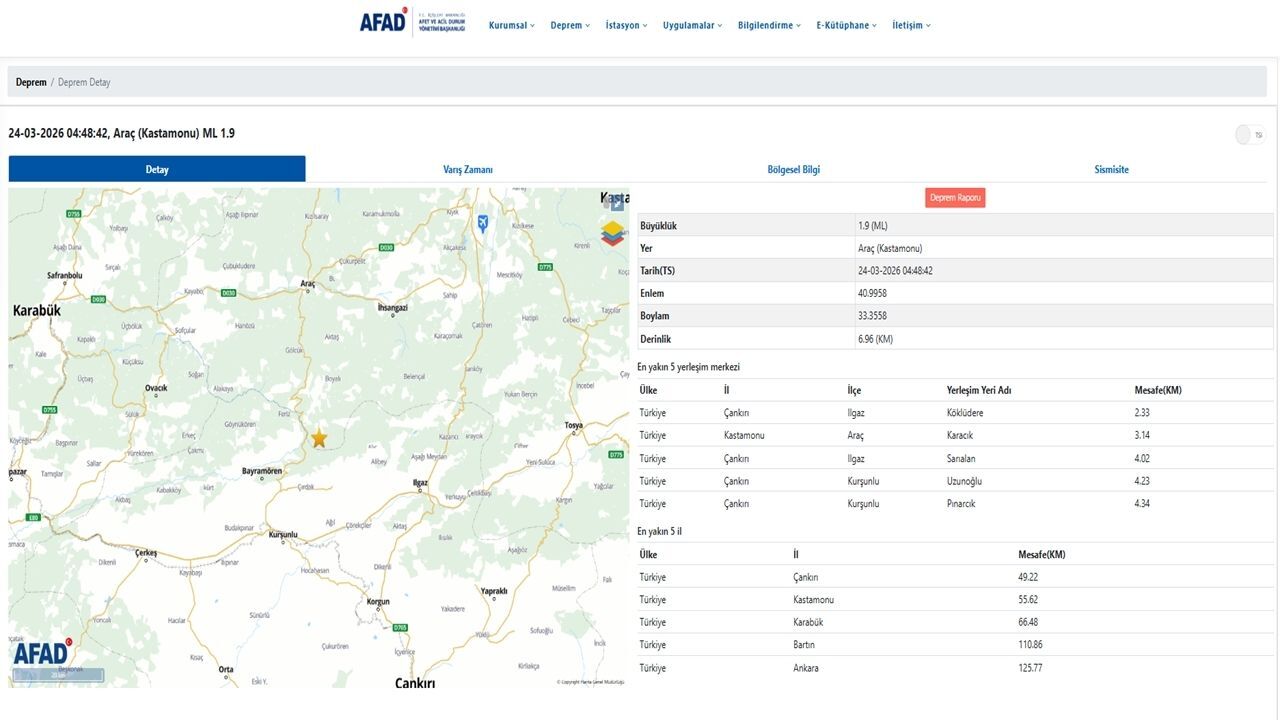1280x720 pixels.
Task: Open the Bölgesel Bilgi tab
Action: (793, 170)
